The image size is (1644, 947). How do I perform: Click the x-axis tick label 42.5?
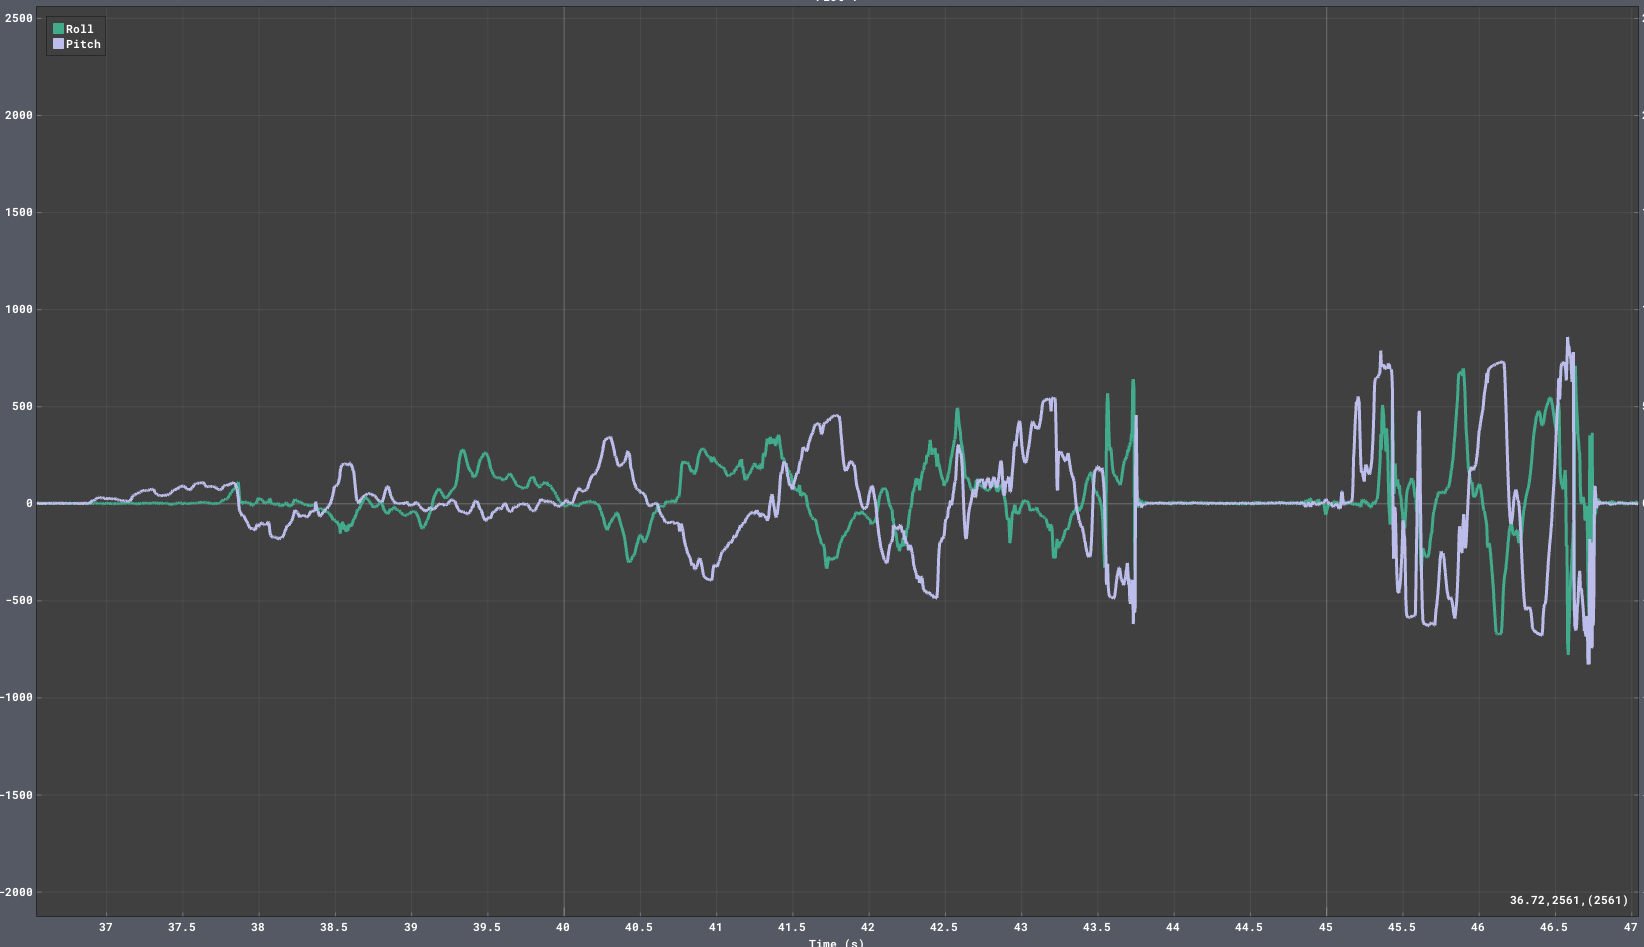(944, 927)
